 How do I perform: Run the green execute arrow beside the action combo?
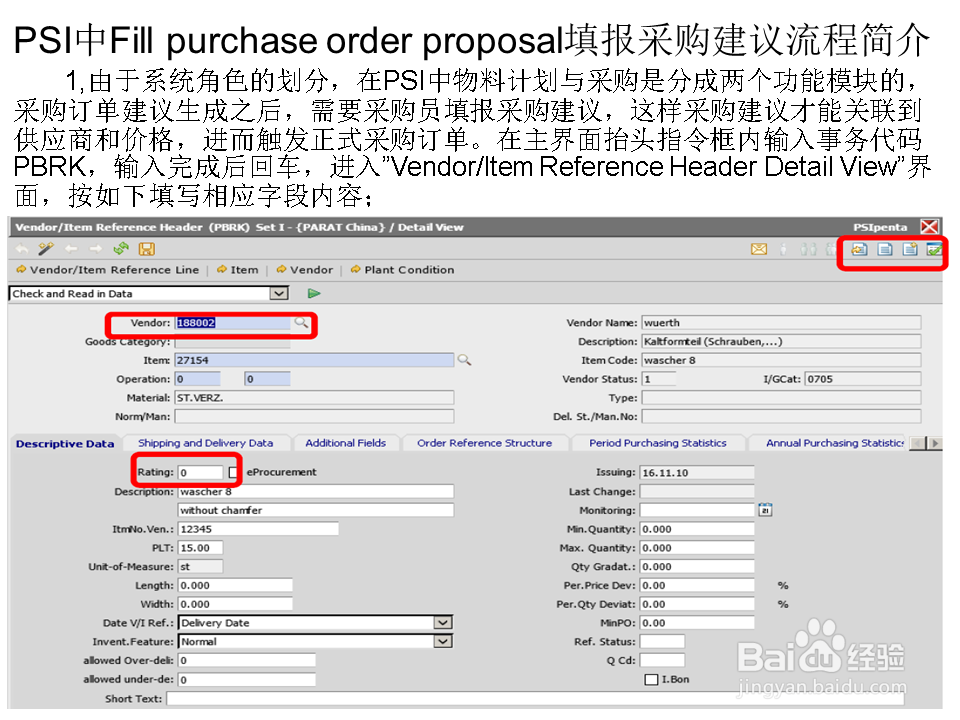click(313, 292)
